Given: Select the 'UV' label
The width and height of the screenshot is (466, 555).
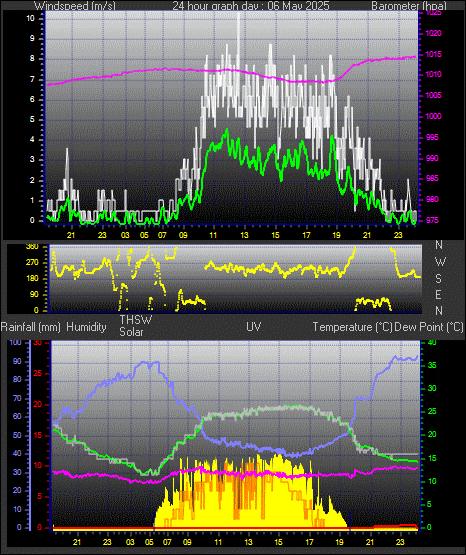Looking at the screenshot, I should (x=254, y=326).
